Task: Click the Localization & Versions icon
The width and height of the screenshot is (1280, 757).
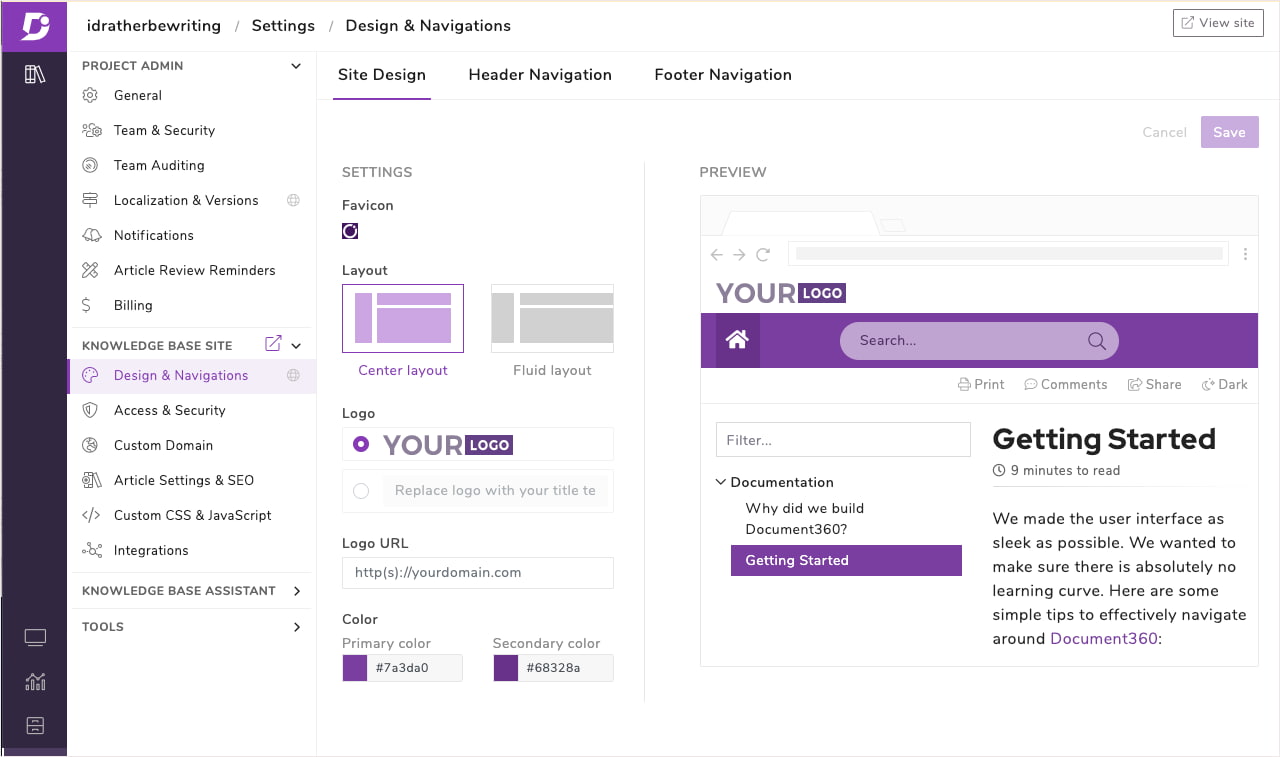Action: (90, 200)
